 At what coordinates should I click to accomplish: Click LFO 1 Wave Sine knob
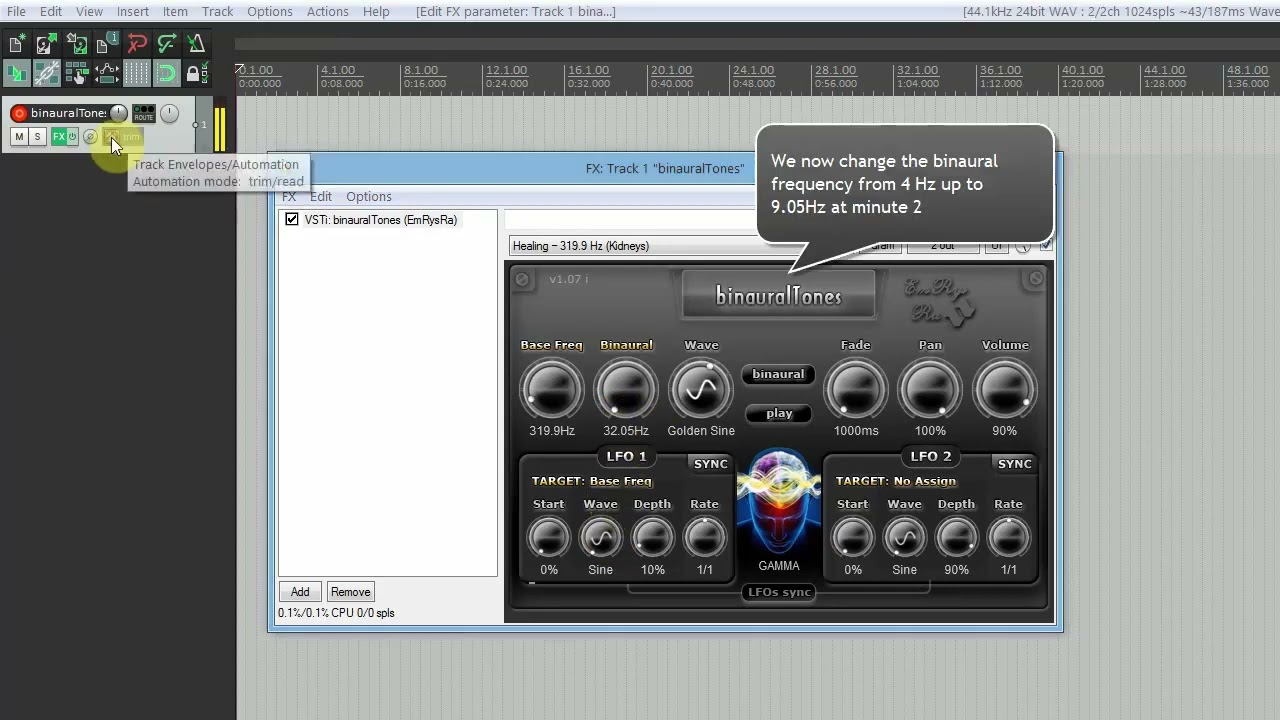[x=600, y=538]
